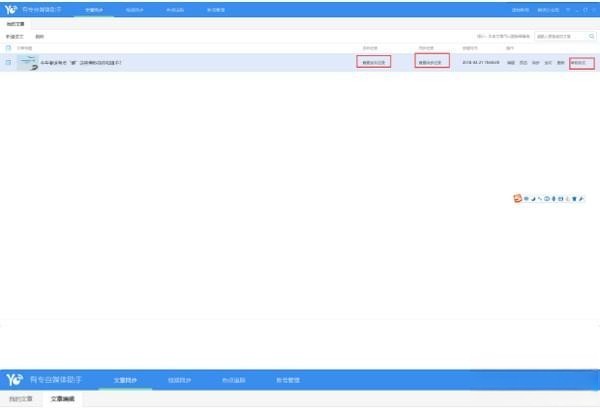Click the Sogou input method logo icon
Image resolution: width=600 pixels, height=412 pixels.
tap(517, 197)
